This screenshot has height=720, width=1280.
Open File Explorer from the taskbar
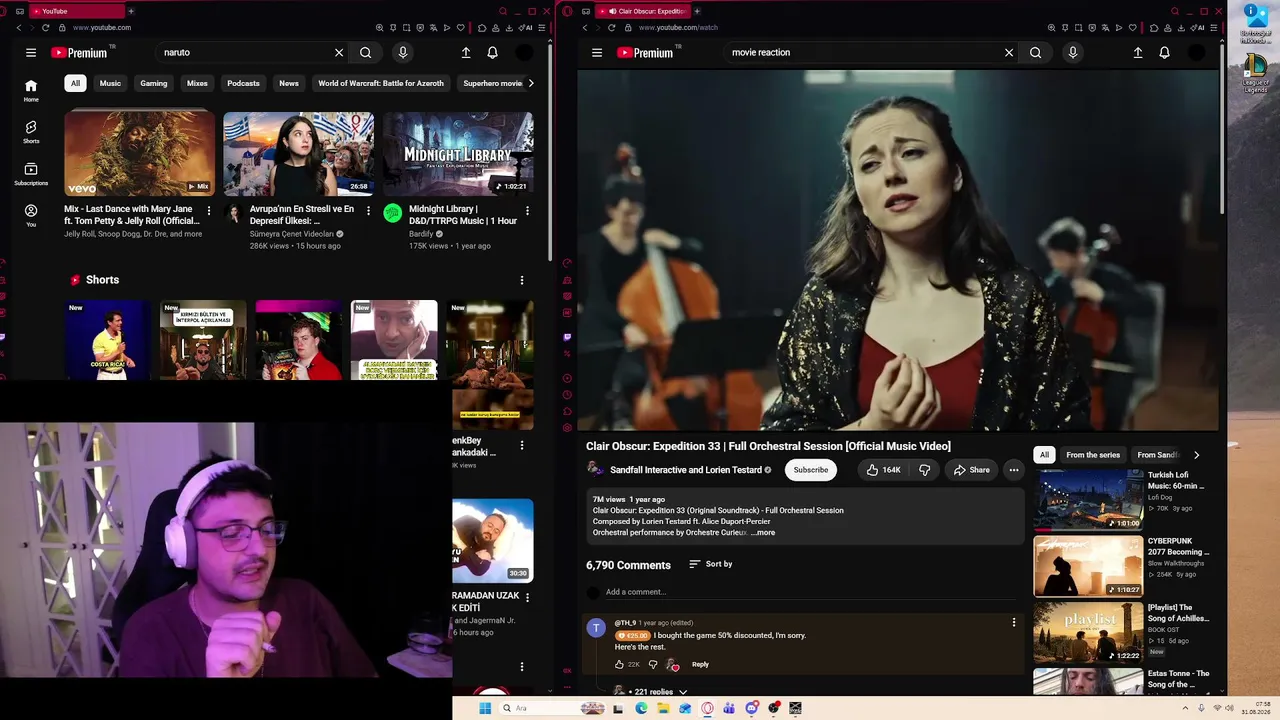pos(663,708)
